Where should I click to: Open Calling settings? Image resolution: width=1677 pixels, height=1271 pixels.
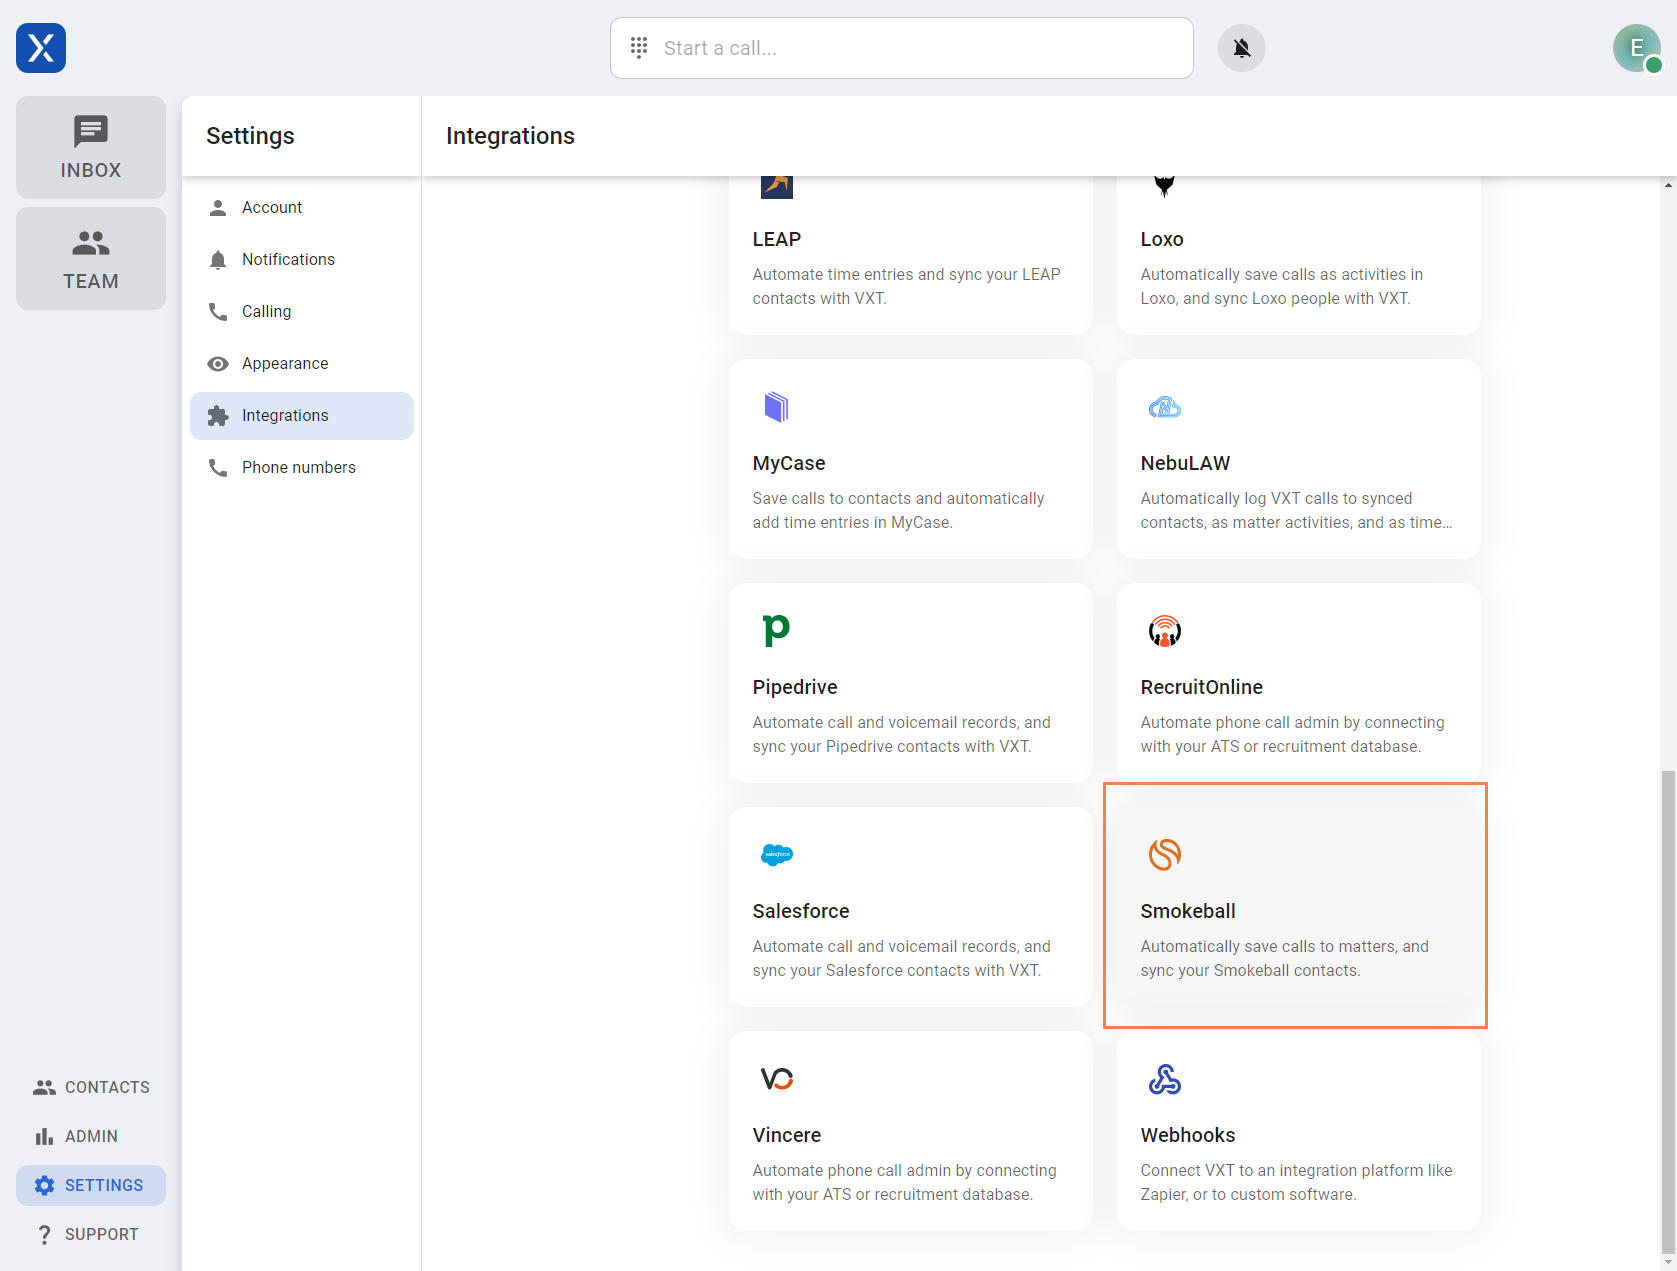tap(302, 312)
